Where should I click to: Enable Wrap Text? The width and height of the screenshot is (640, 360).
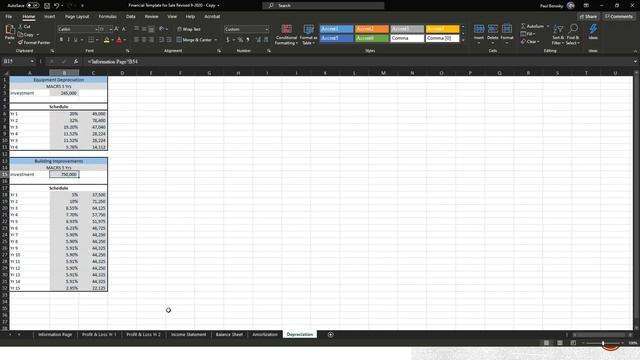pos(189,29)
